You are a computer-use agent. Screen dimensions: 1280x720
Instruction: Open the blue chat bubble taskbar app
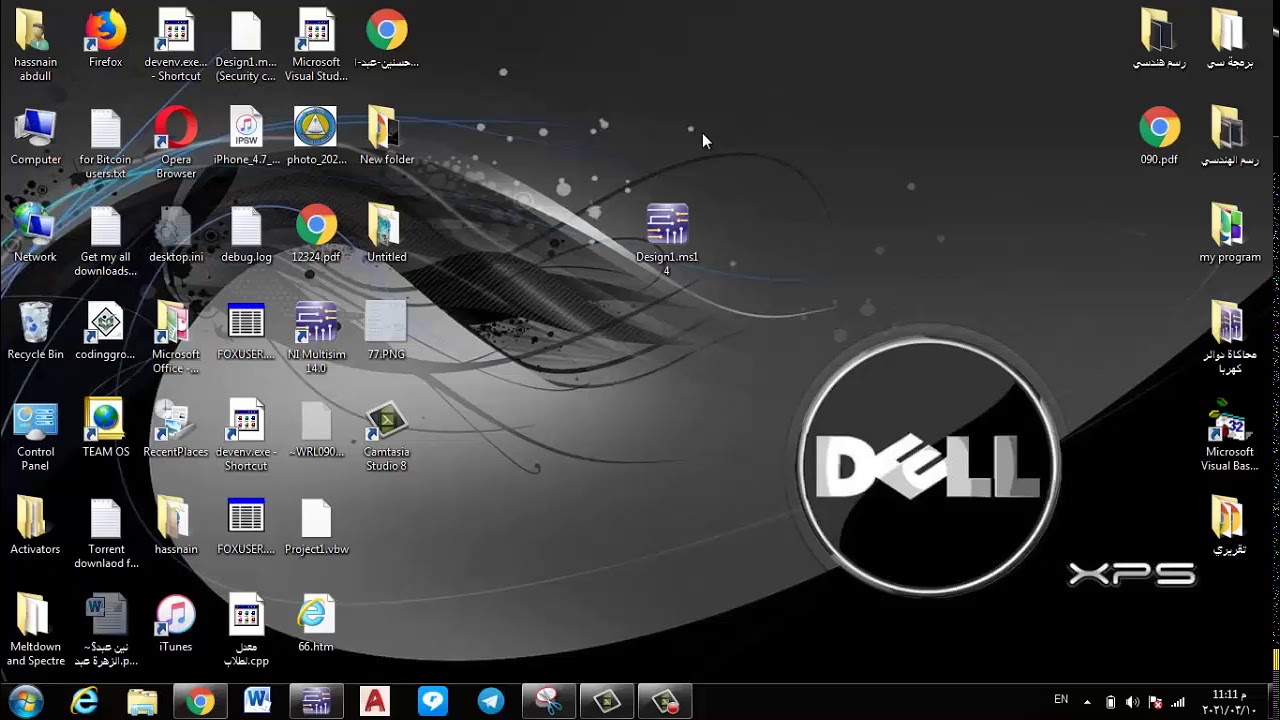pos(432,702)
